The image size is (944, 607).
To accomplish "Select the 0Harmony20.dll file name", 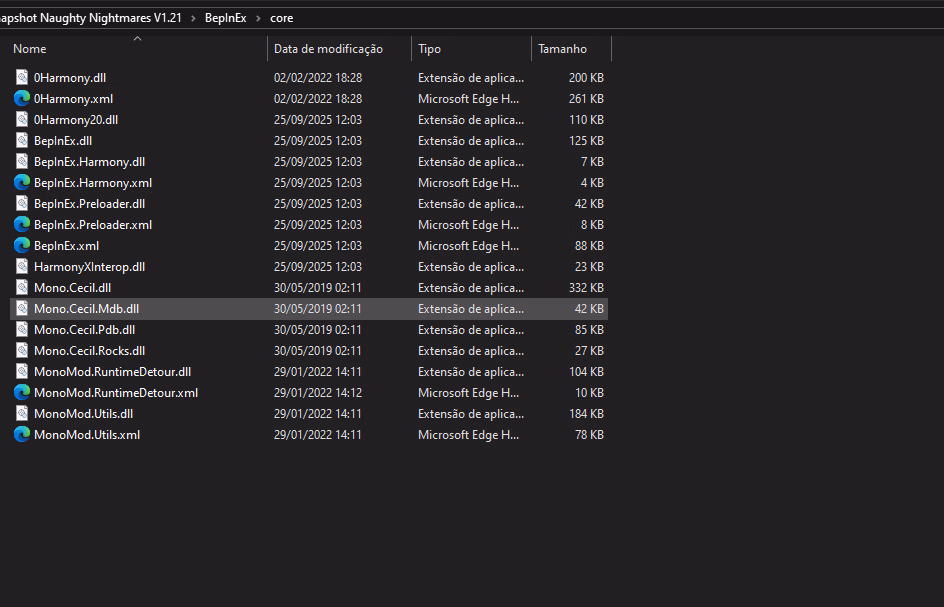I will [76, 119].
